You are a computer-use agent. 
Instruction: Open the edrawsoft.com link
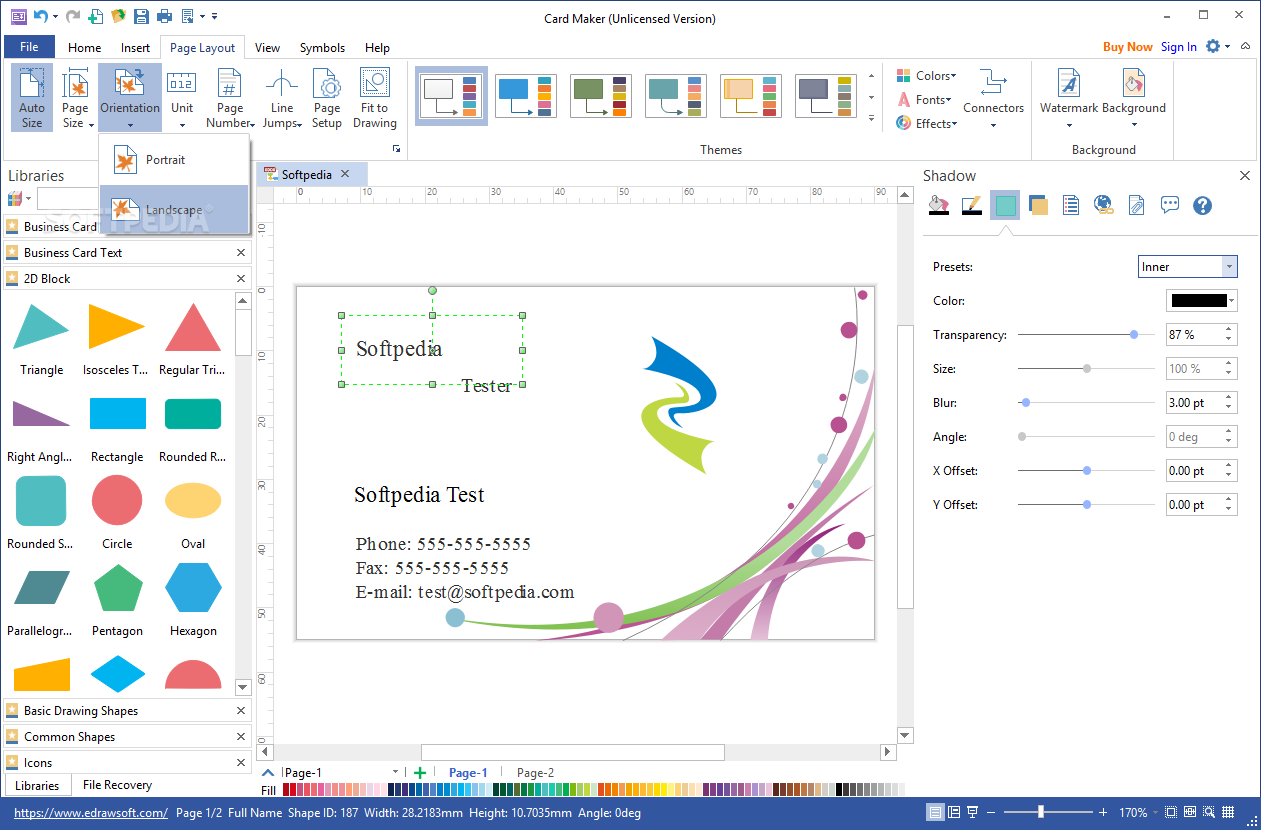[91, 813]
